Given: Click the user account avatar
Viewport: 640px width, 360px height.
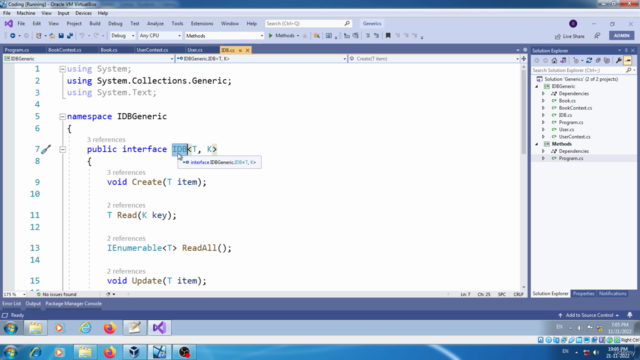Looking at the screenshot, I should coord(573,24).
